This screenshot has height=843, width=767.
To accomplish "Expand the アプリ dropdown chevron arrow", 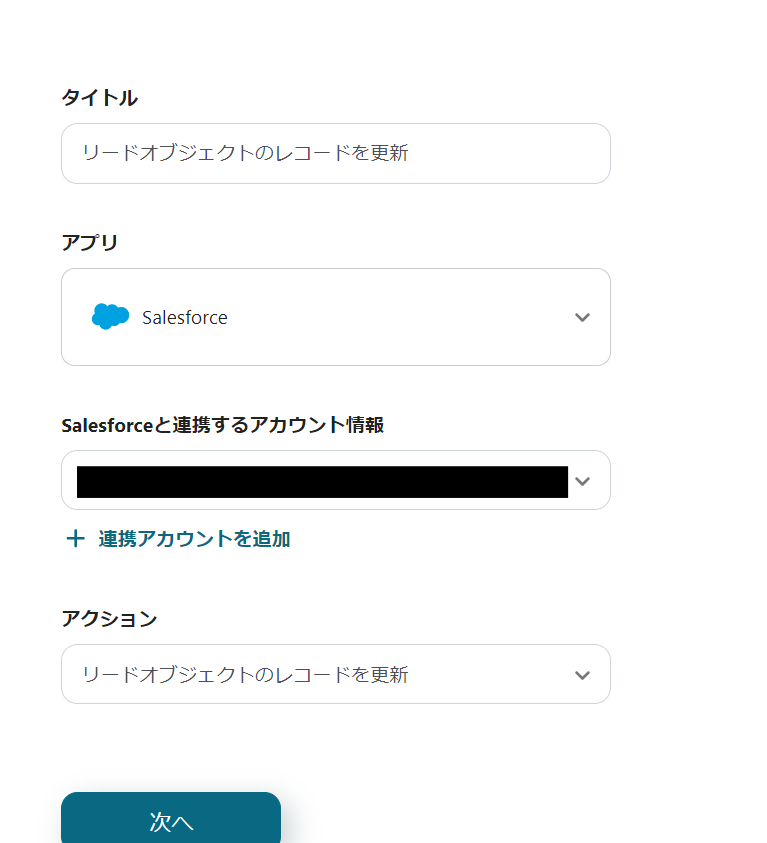I will [x=582, y=317].
